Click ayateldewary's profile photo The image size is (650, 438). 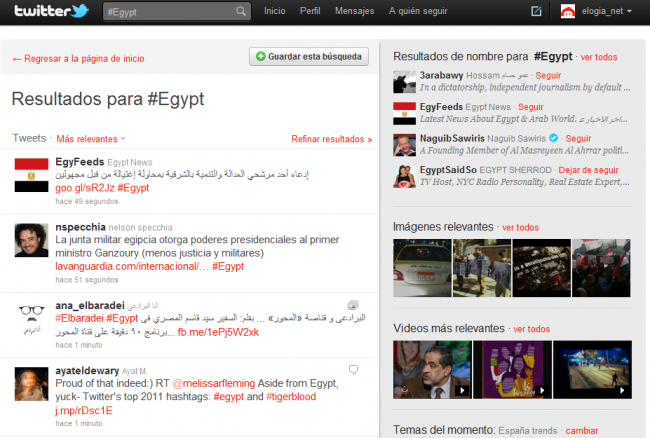(32, 384)
